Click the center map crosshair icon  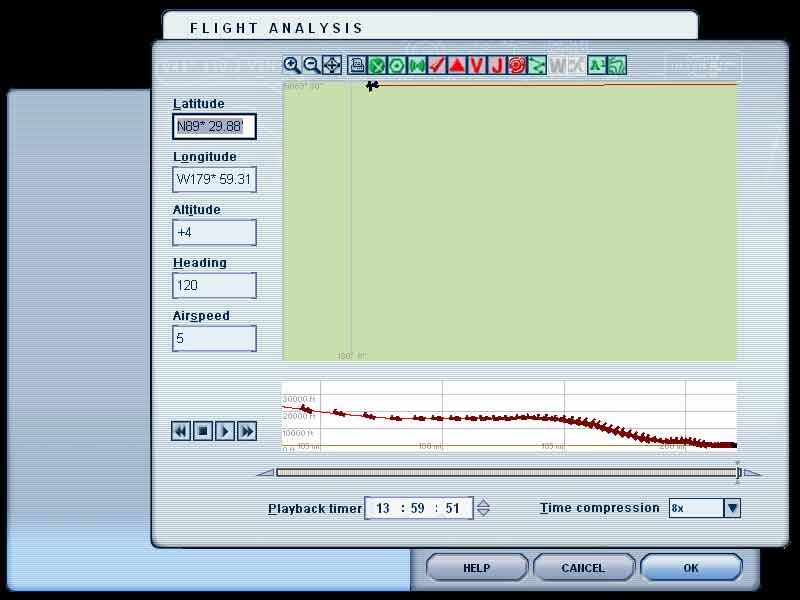(x=332, y=66)
